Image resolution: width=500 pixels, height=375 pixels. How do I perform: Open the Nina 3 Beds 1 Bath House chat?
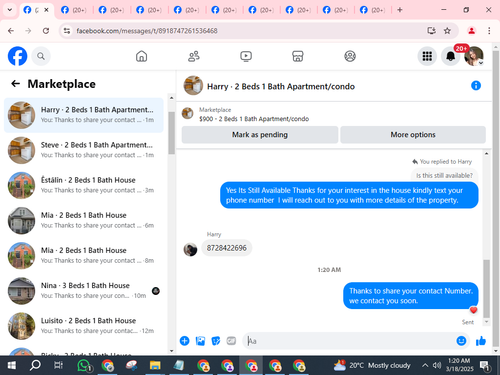(84, 291)
